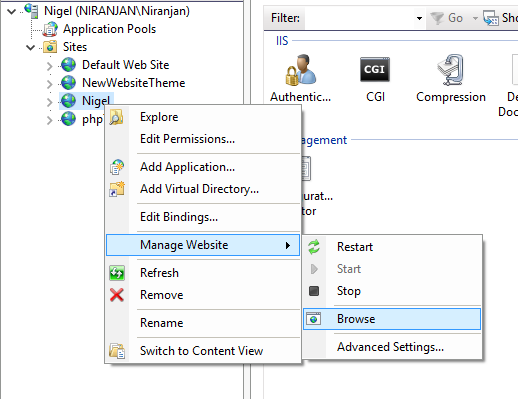The width and height of the screenshot is (518, 399).
Task: Click the Application Pools icon
Action: (x=50, y=29)
